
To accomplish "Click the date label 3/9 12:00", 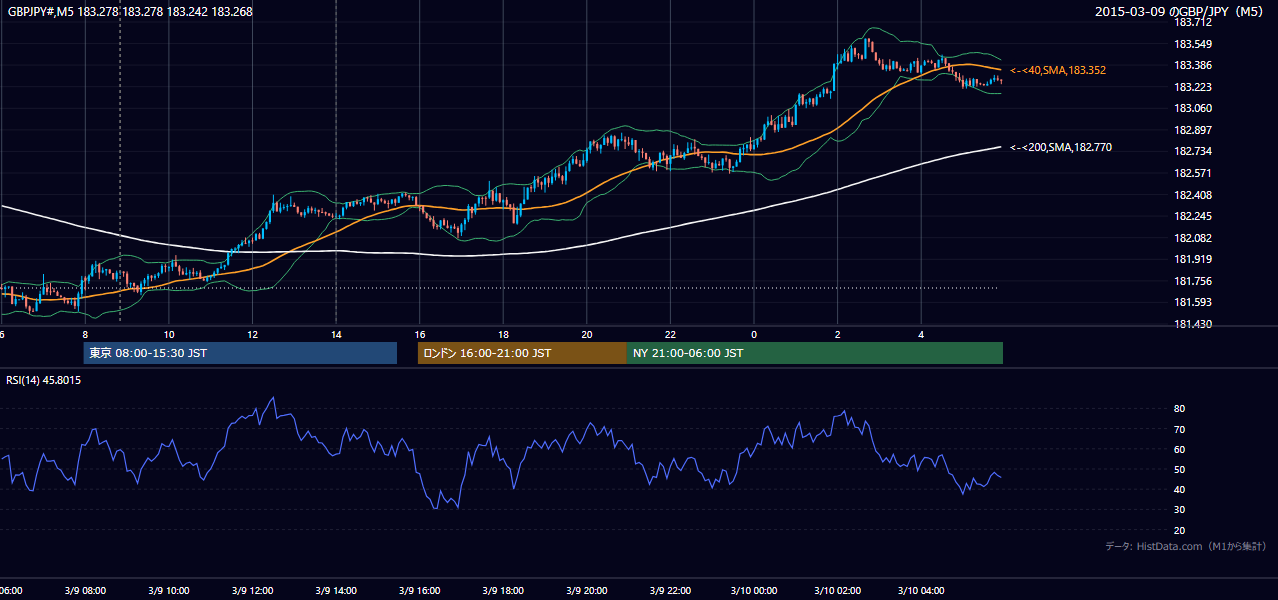I will point(253,591).
